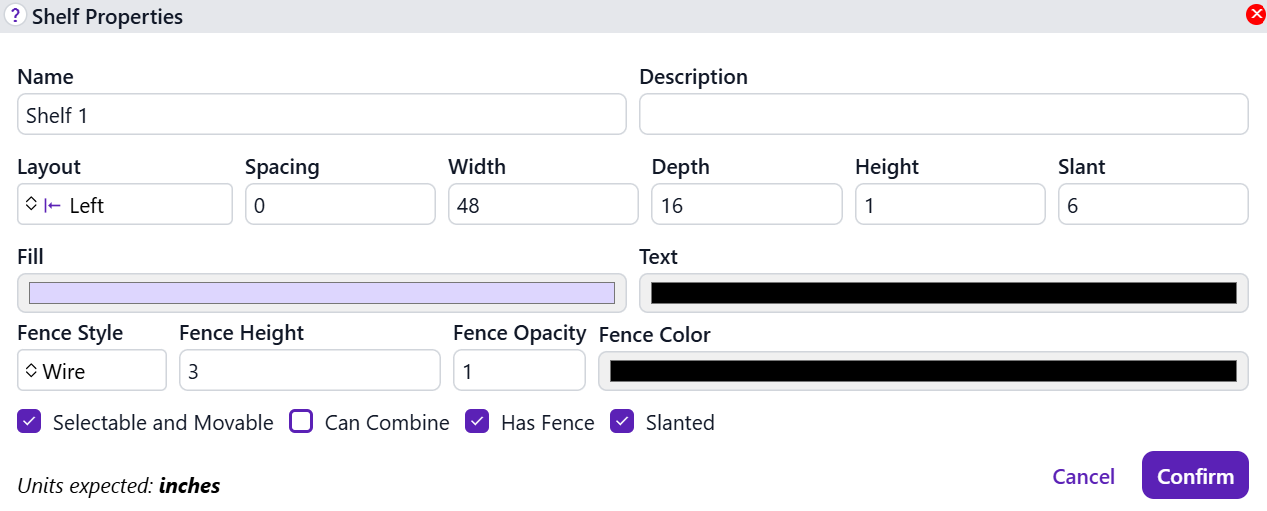1267x511 pixels.
Task: Open the Fence Style dropdown
Action: [91, 371]
